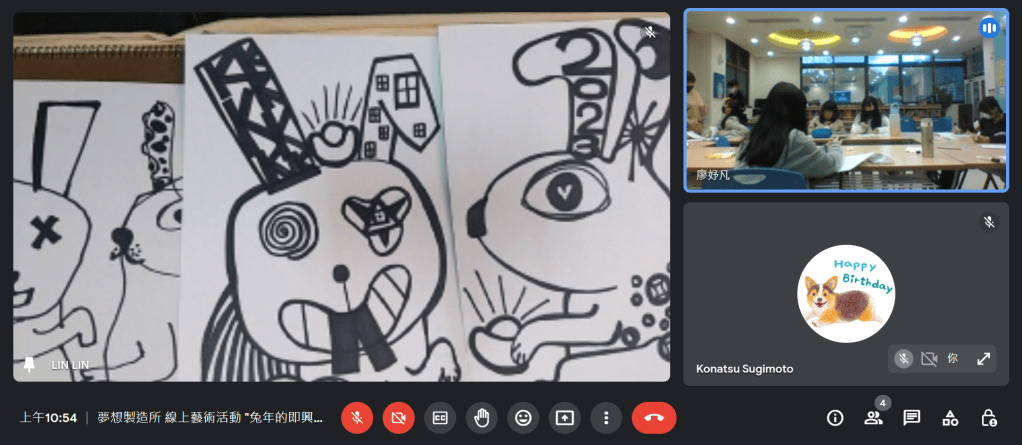Open the in-call chat panel

click(x=911, y=417)
